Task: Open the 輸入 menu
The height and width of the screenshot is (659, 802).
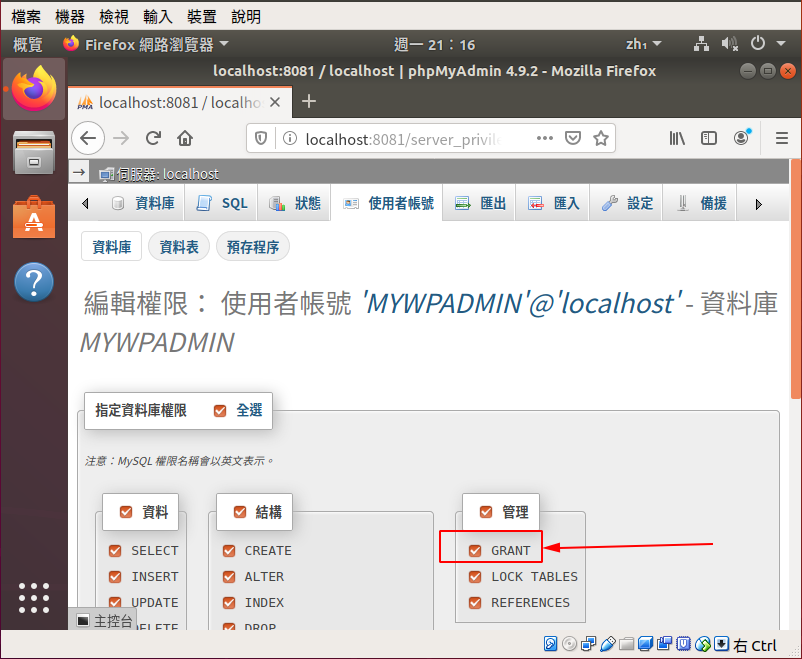Action: [158, 17]
